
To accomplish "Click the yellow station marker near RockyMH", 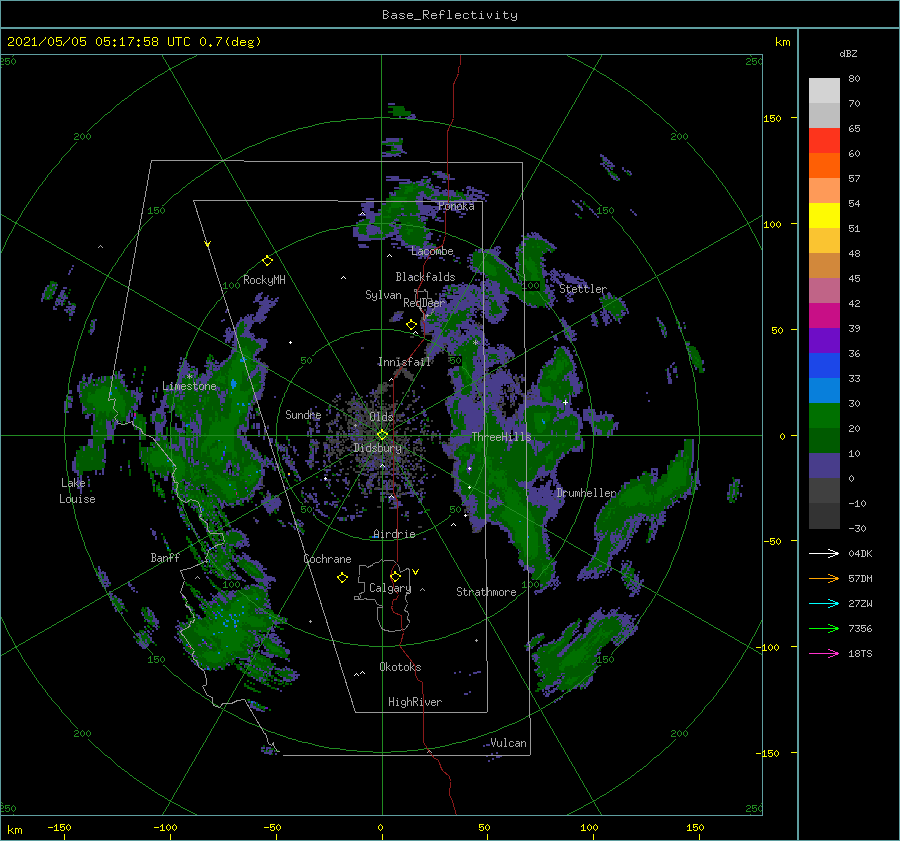I will (x=267, y=261).
